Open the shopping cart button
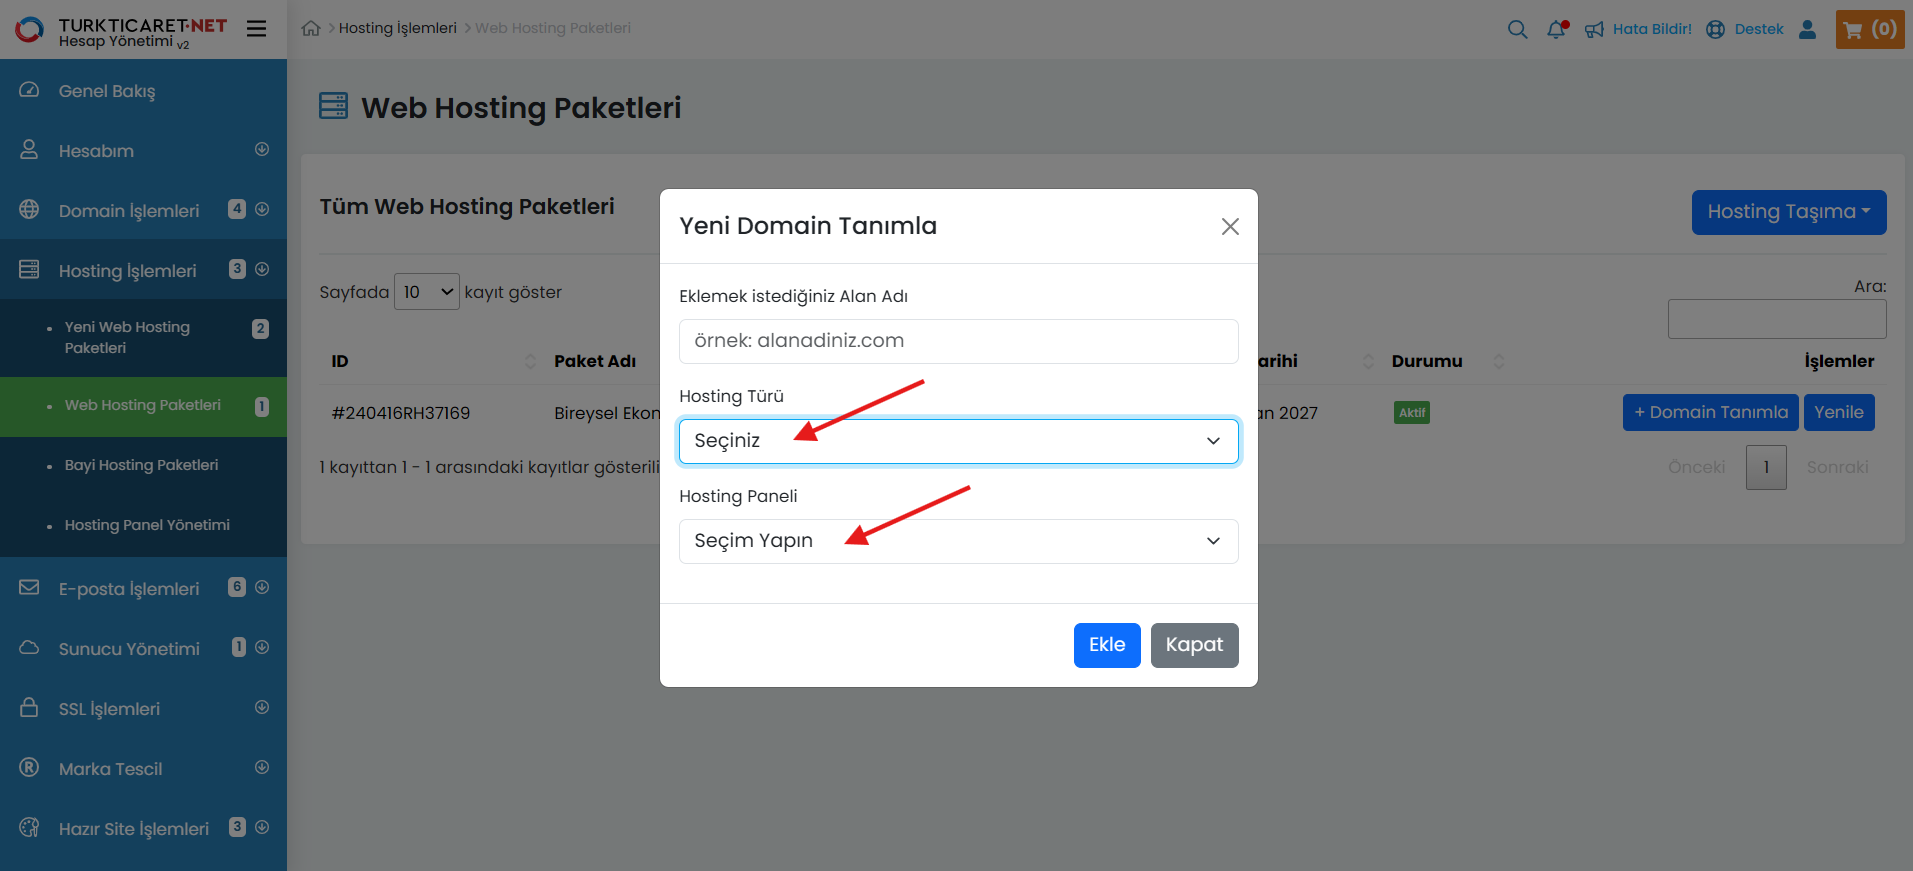Viewport: 1913px width, 871px height. click(x=1869, y=29)
